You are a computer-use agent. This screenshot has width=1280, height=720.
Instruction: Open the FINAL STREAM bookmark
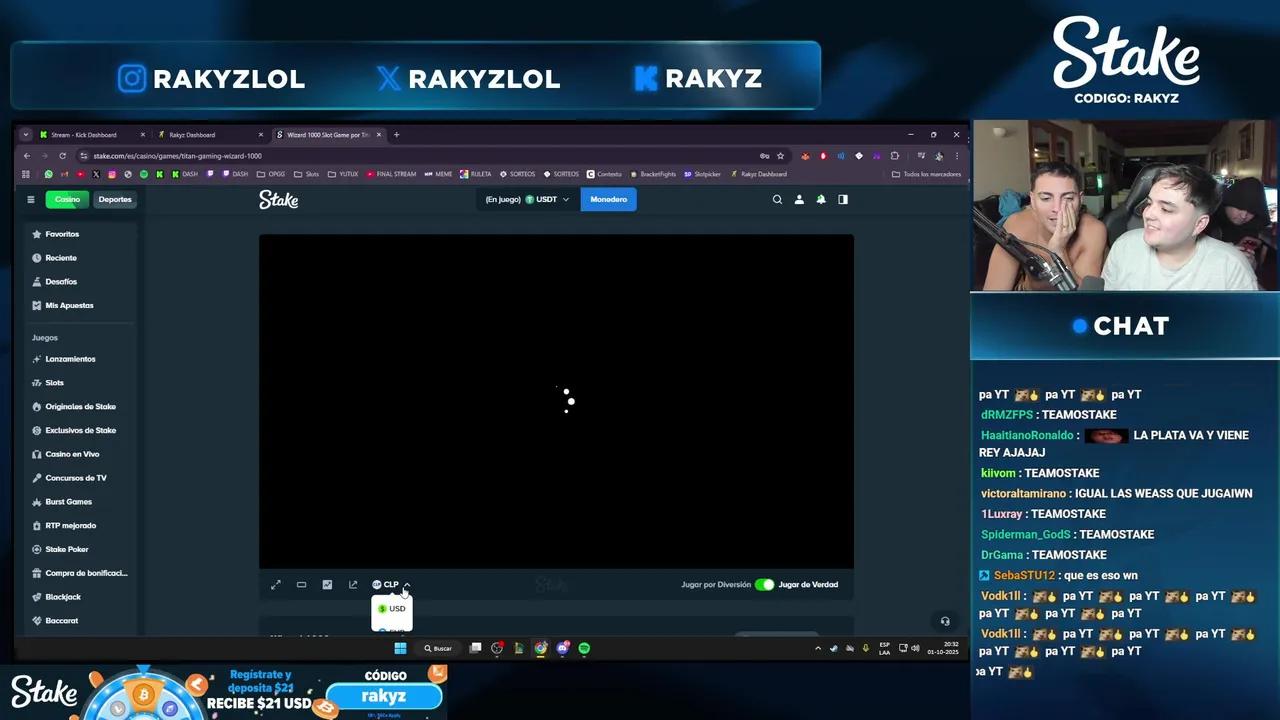(391, 174)
